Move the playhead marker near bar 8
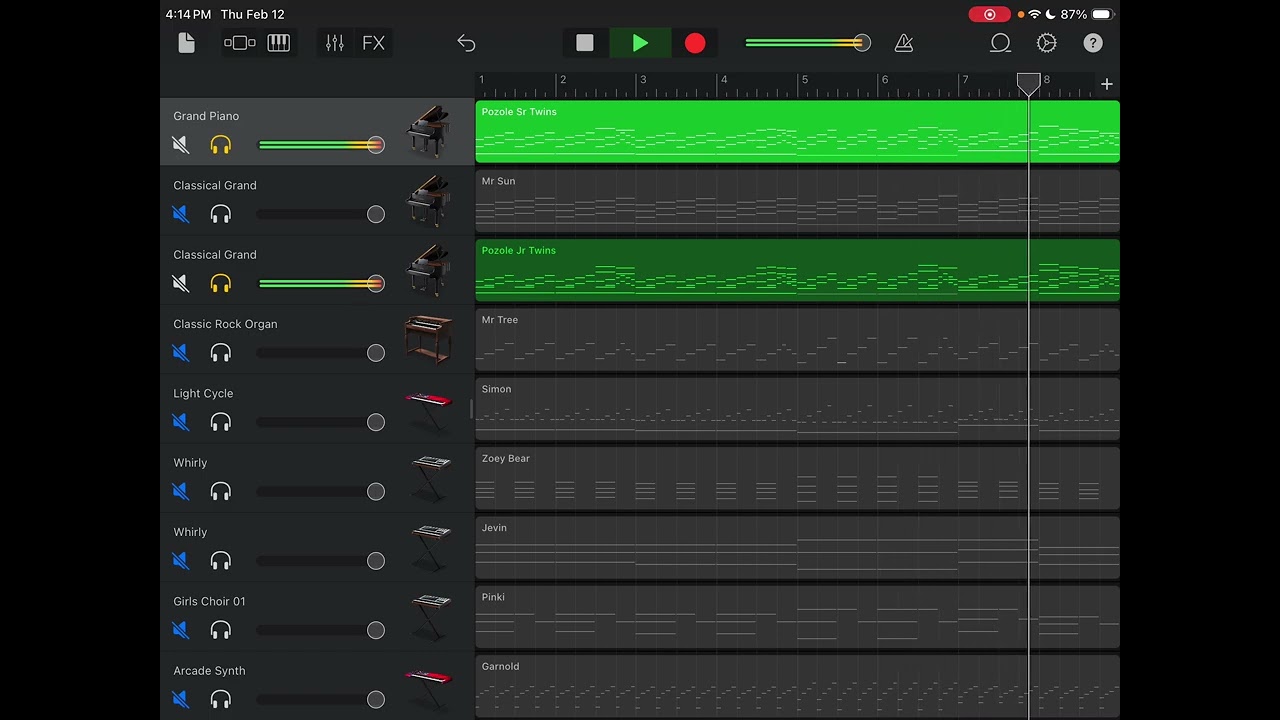This screenshot has height=720, width=1280. pos(1029,84)
